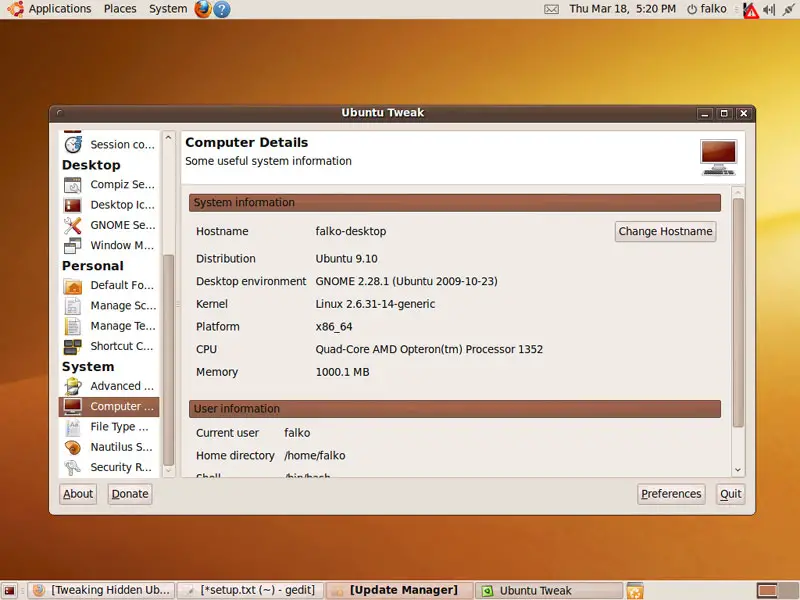Open the Places menu

tap(120, 9)
